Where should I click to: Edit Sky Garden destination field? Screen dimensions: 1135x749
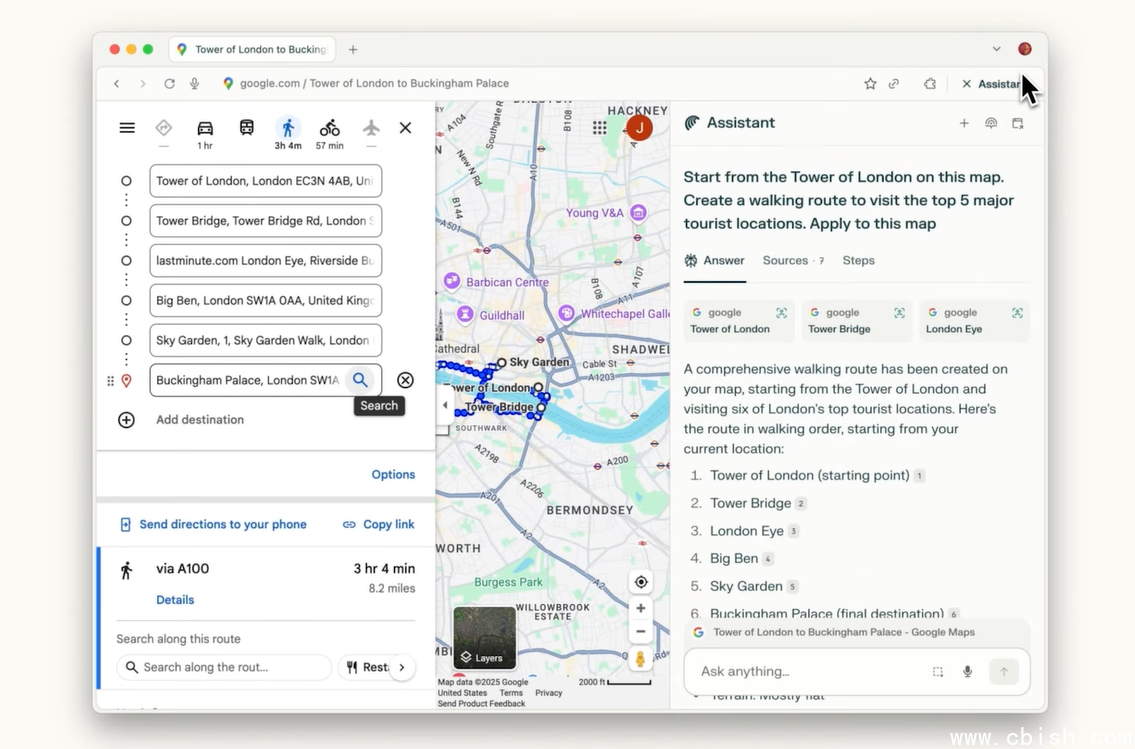(x=266, y=340)
